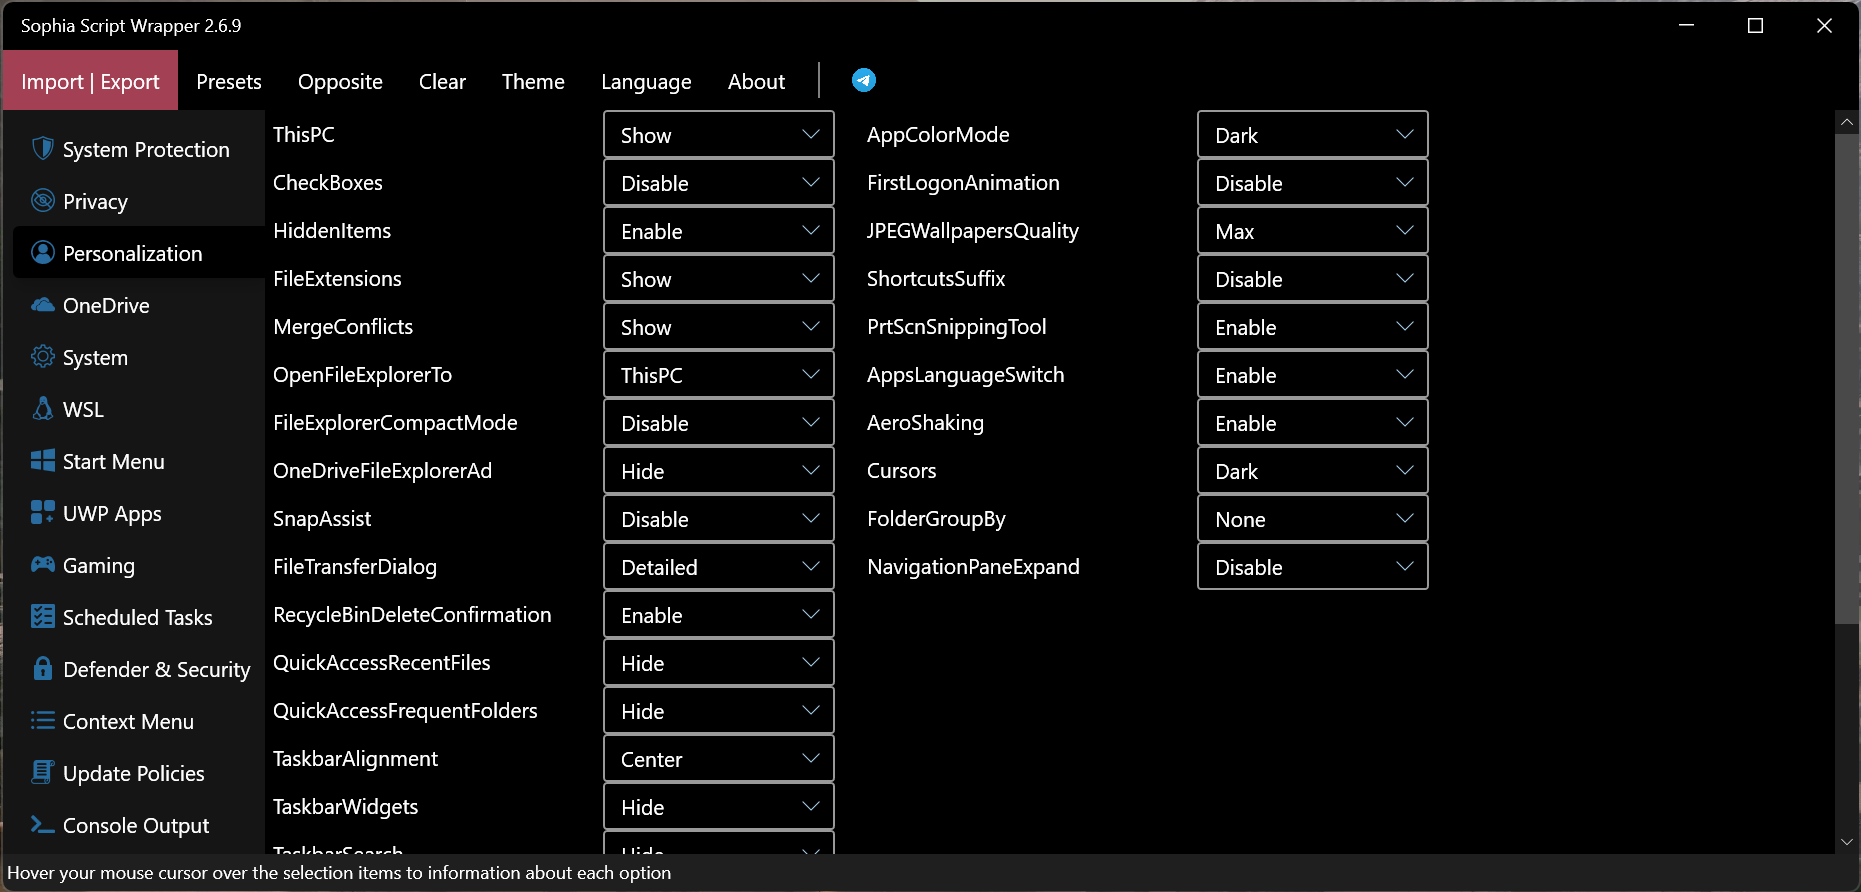Open the Theme menu
The height and width of the screenshot is (892, 1861).
[533, 81]
